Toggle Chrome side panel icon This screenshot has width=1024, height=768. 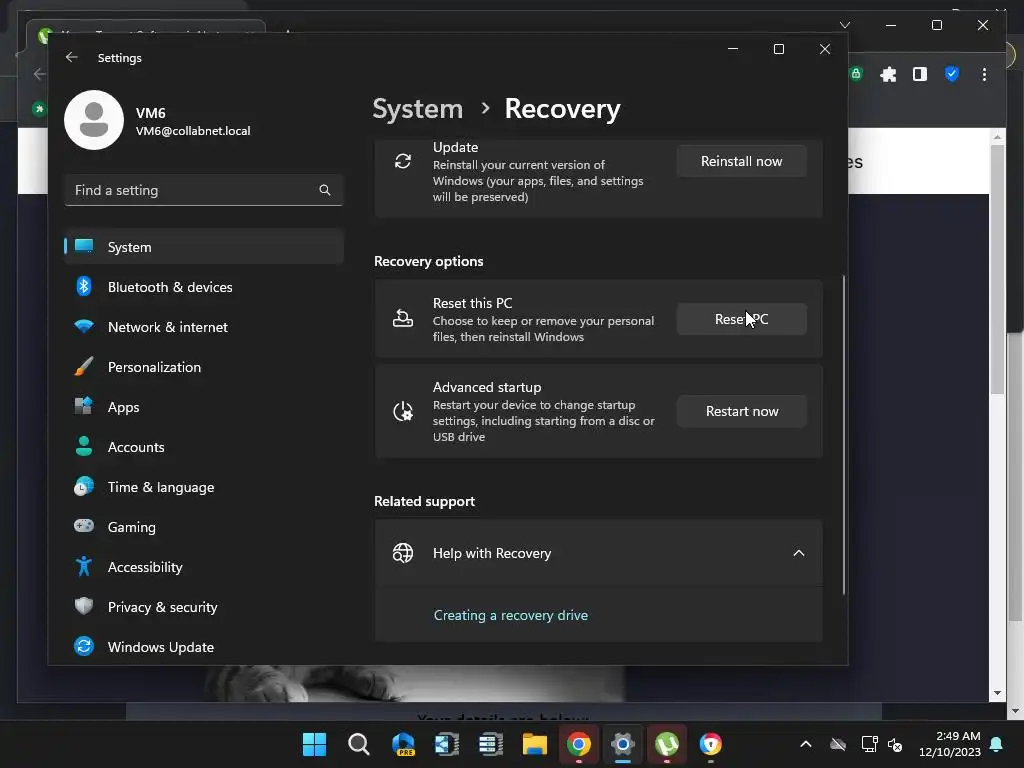920,74
